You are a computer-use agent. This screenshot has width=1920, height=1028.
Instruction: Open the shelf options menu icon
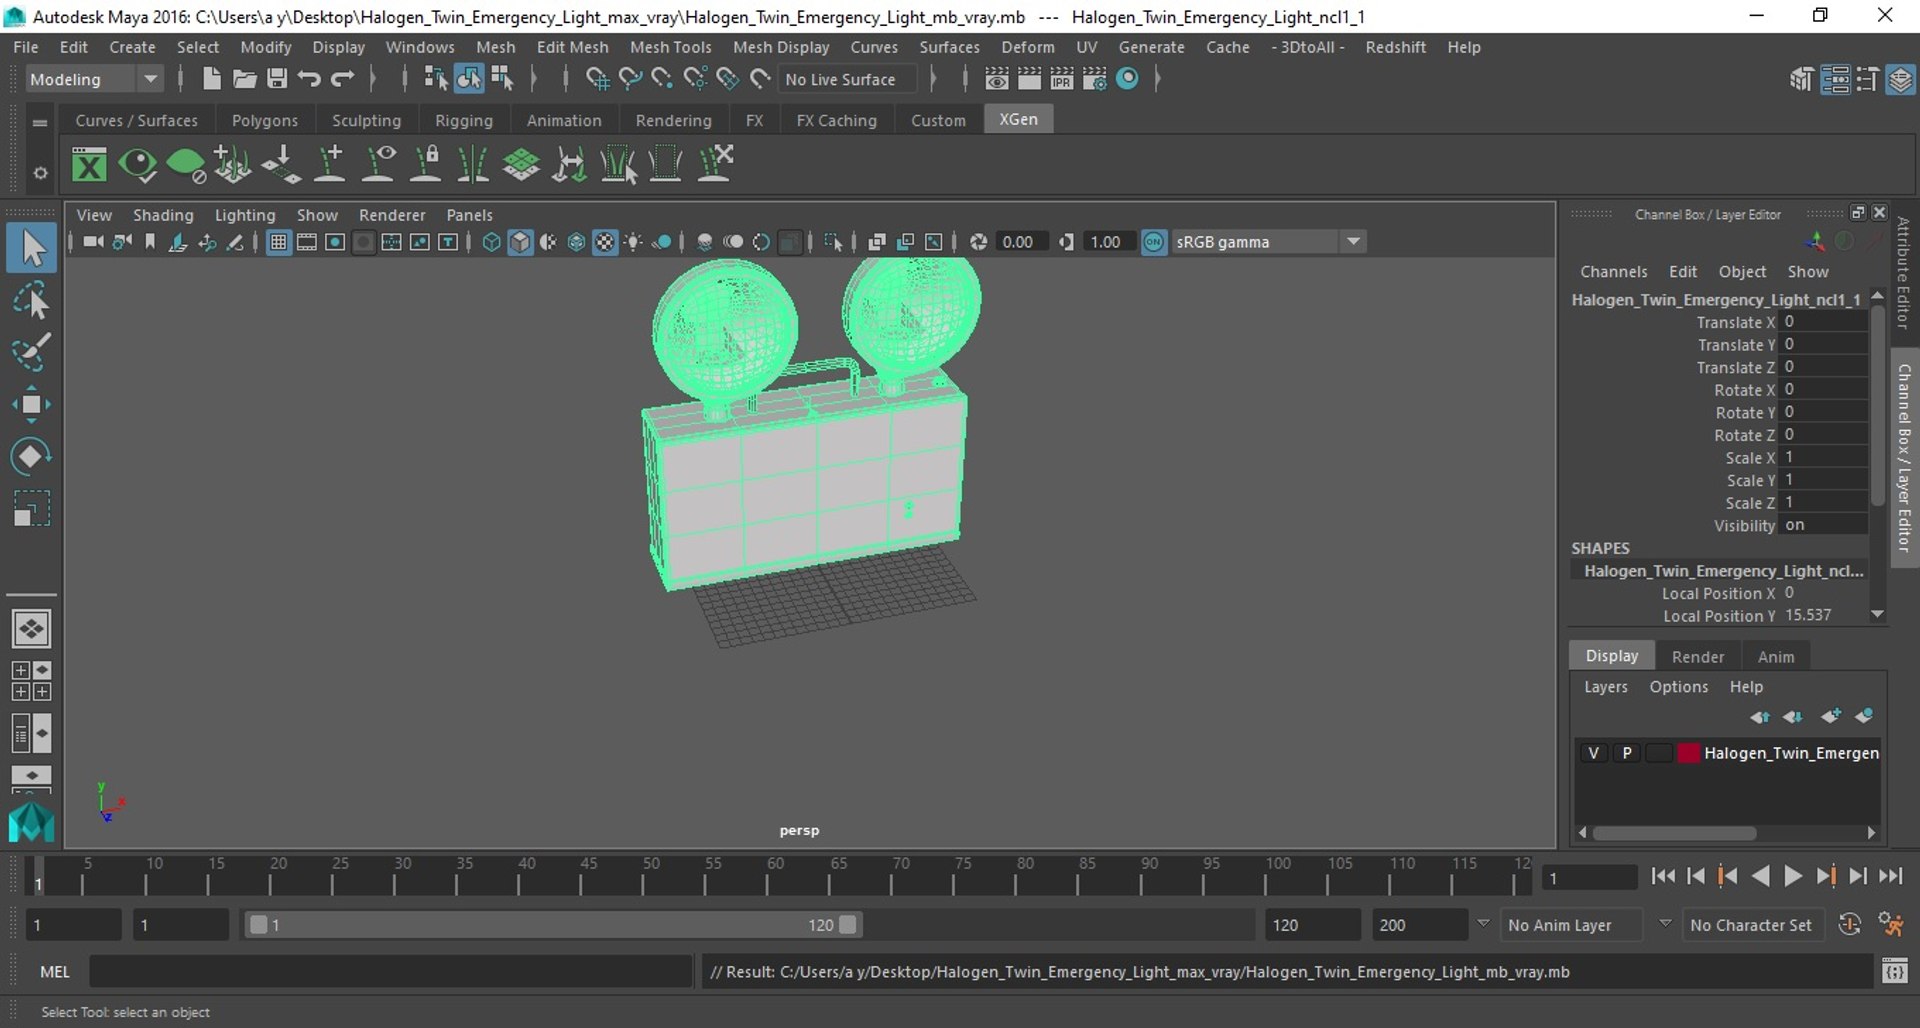(40, 173)
